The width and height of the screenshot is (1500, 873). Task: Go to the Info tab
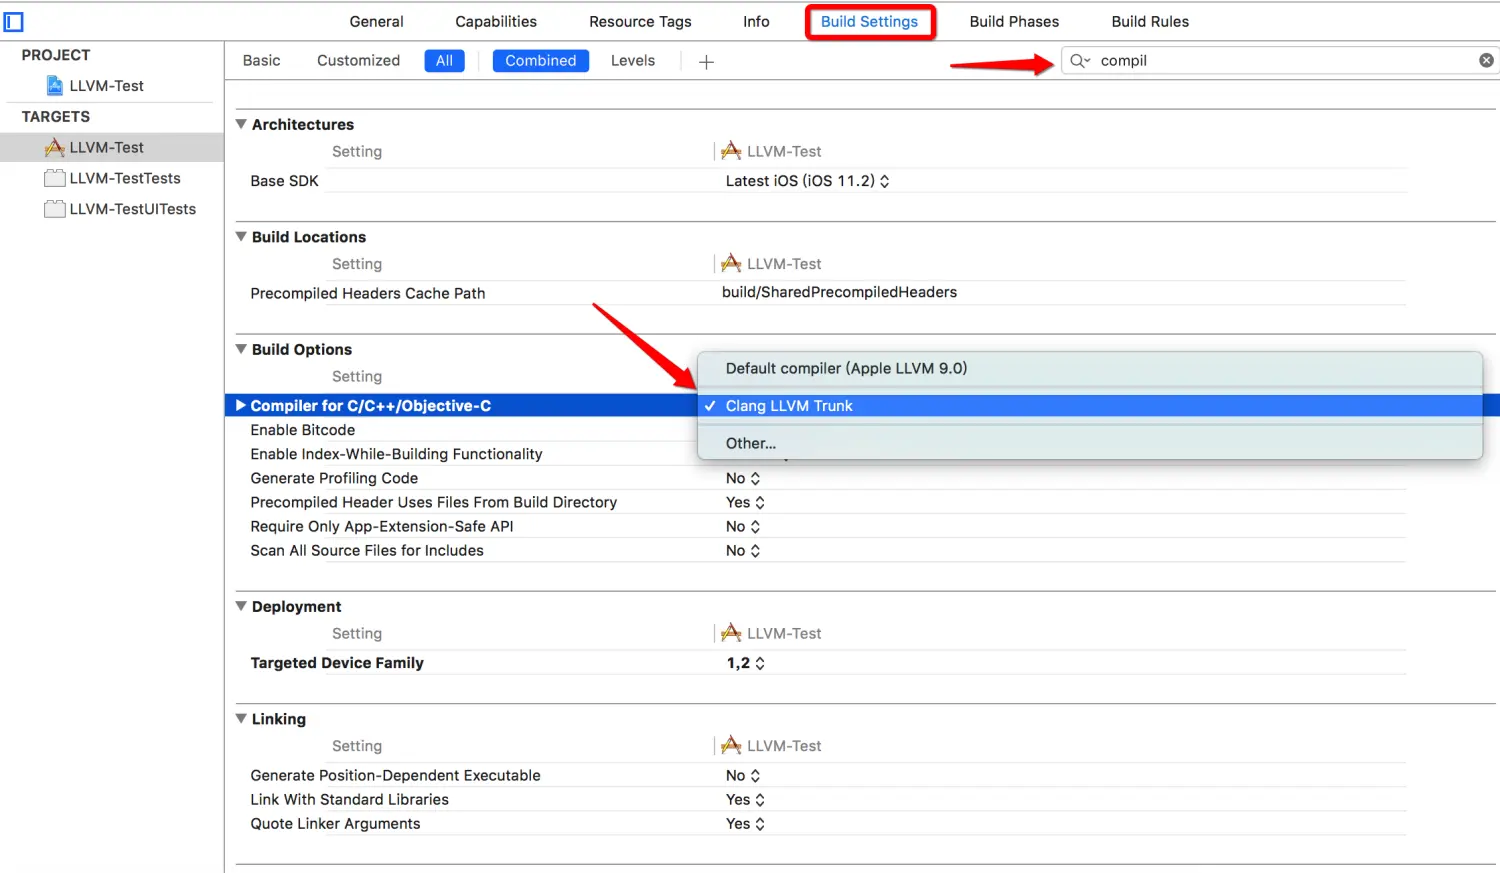[x=756, y=22]
